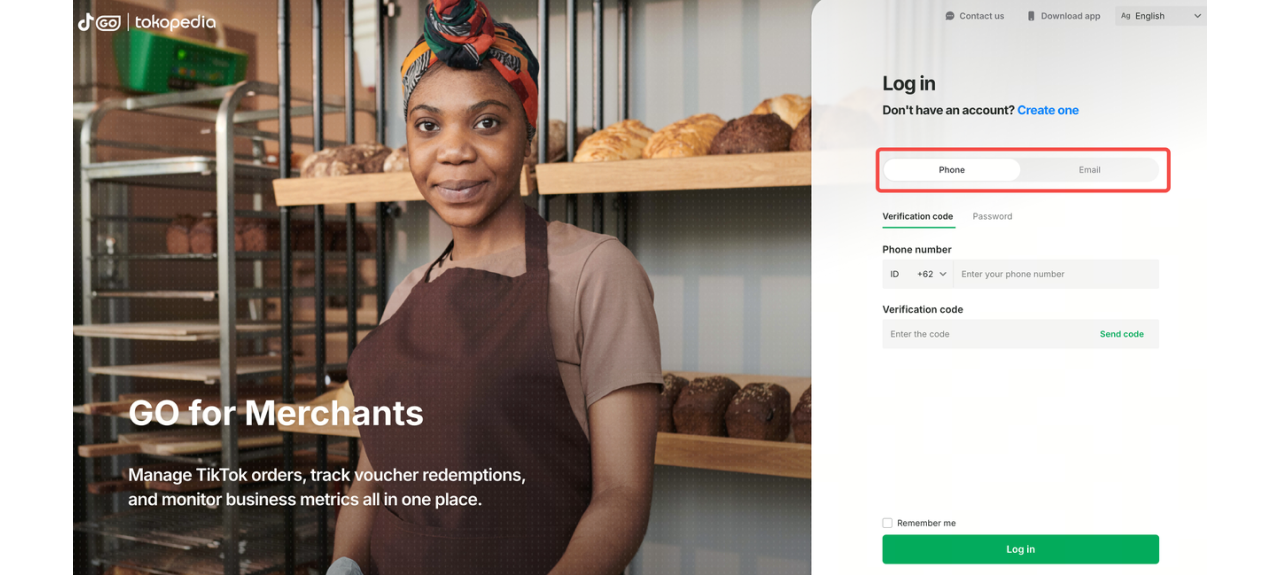Click the TikTok GO logo icon
Viewport: 1280px width, 575px height.
(99, 22)
